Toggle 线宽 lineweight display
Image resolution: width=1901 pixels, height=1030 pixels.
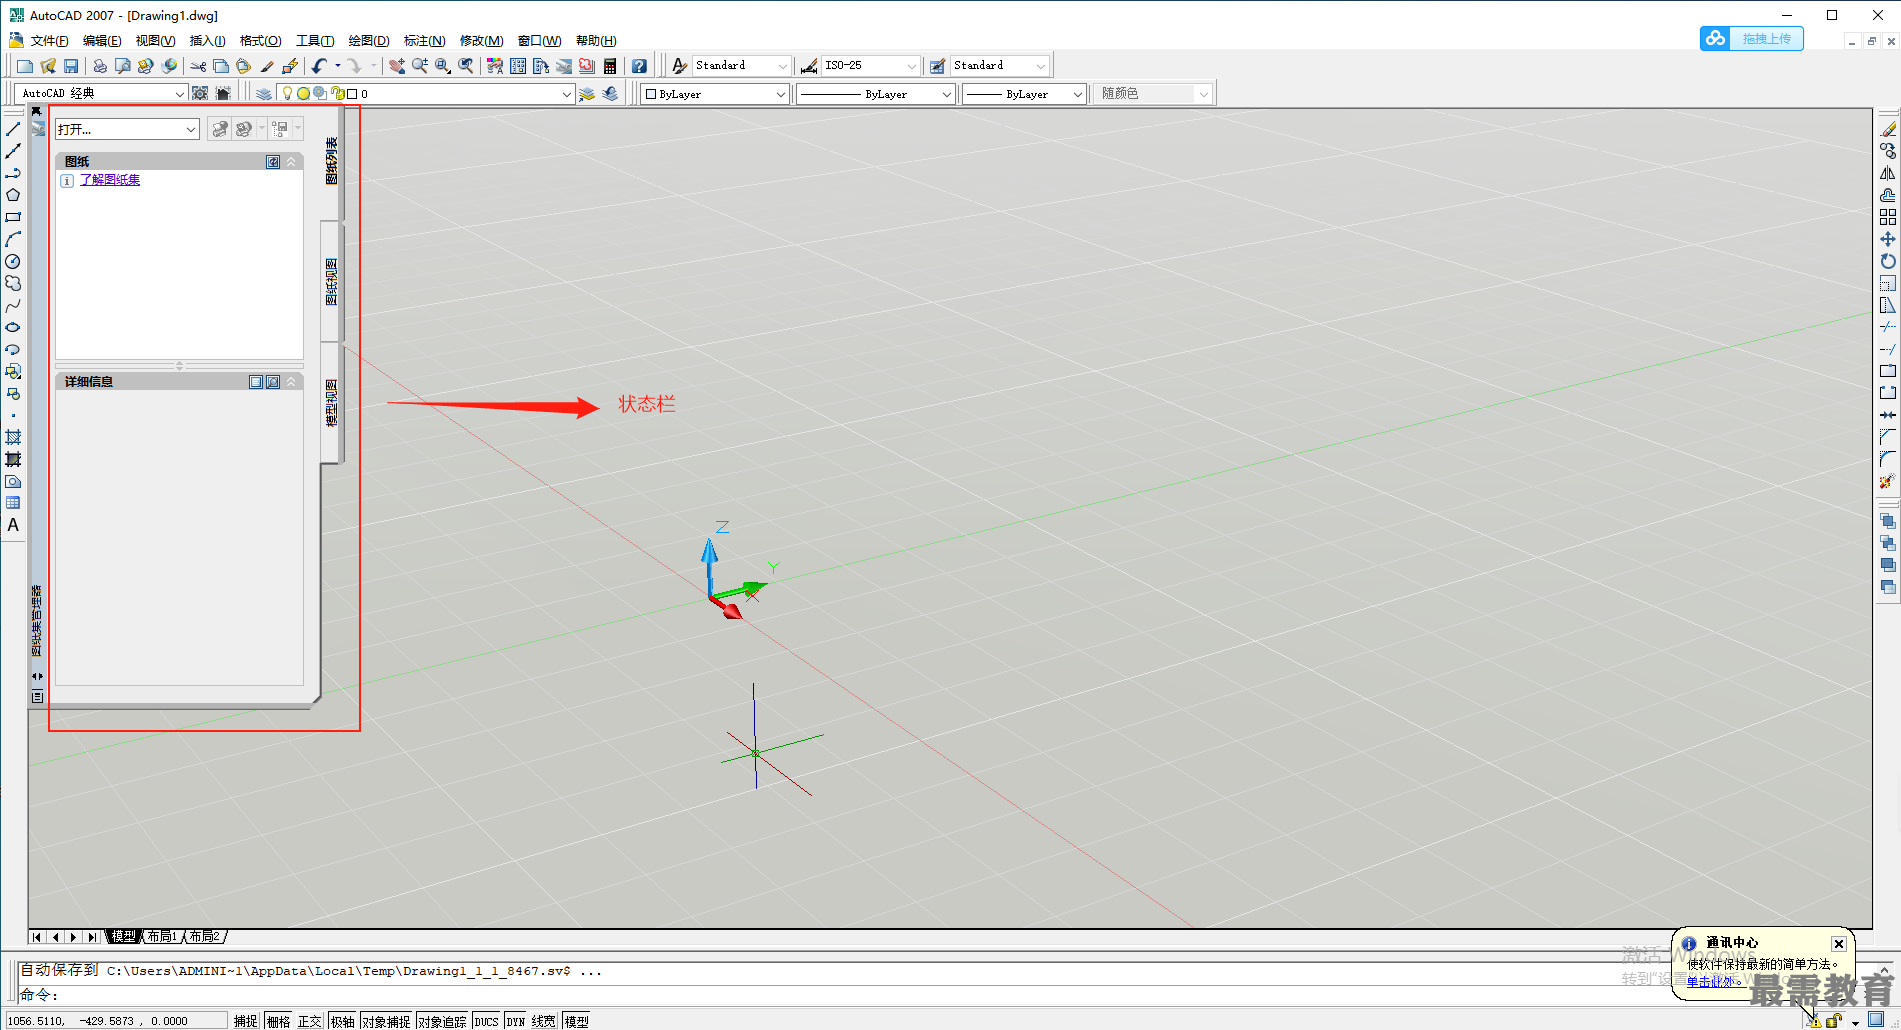pyautogui.click(x=544, y=1021)
